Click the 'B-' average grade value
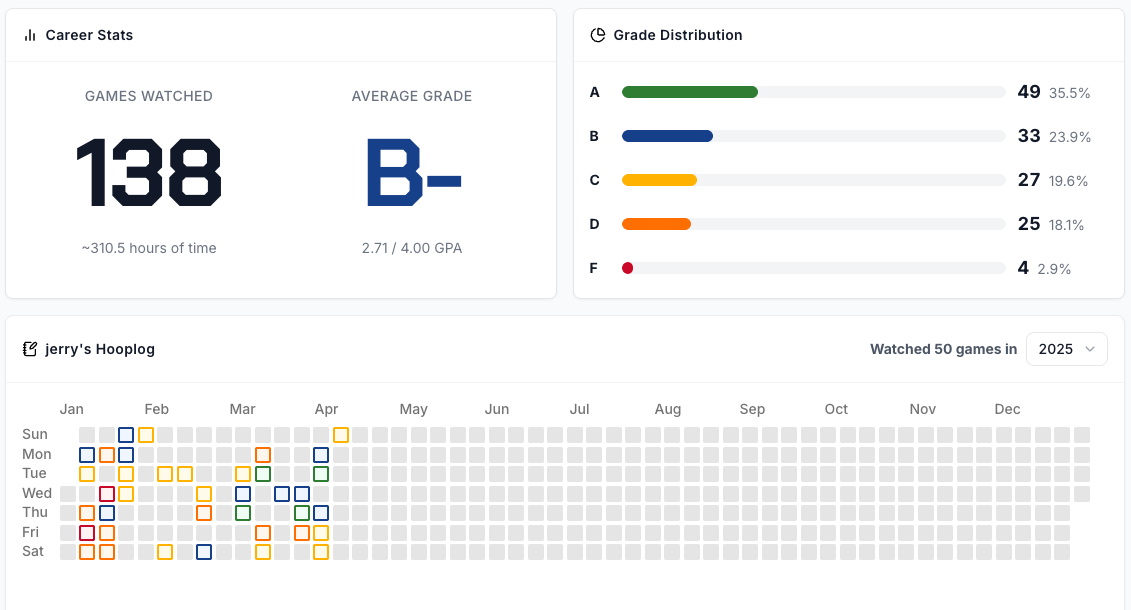 (x=413, y=172)
